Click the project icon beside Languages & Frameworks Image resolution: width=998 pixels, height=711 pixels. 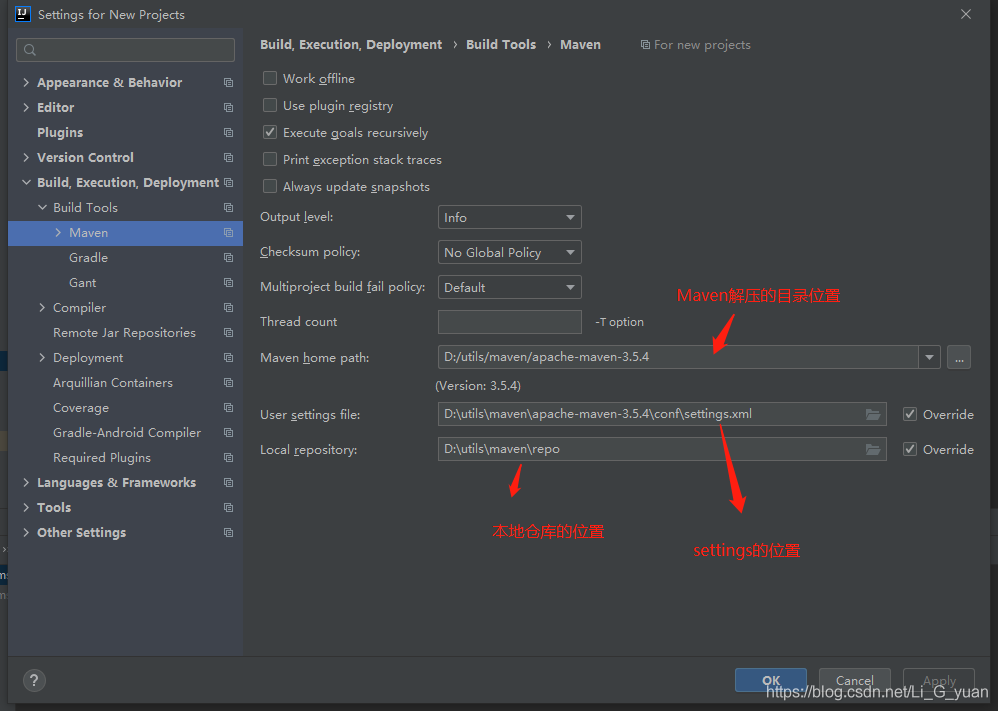pos(228,482)
